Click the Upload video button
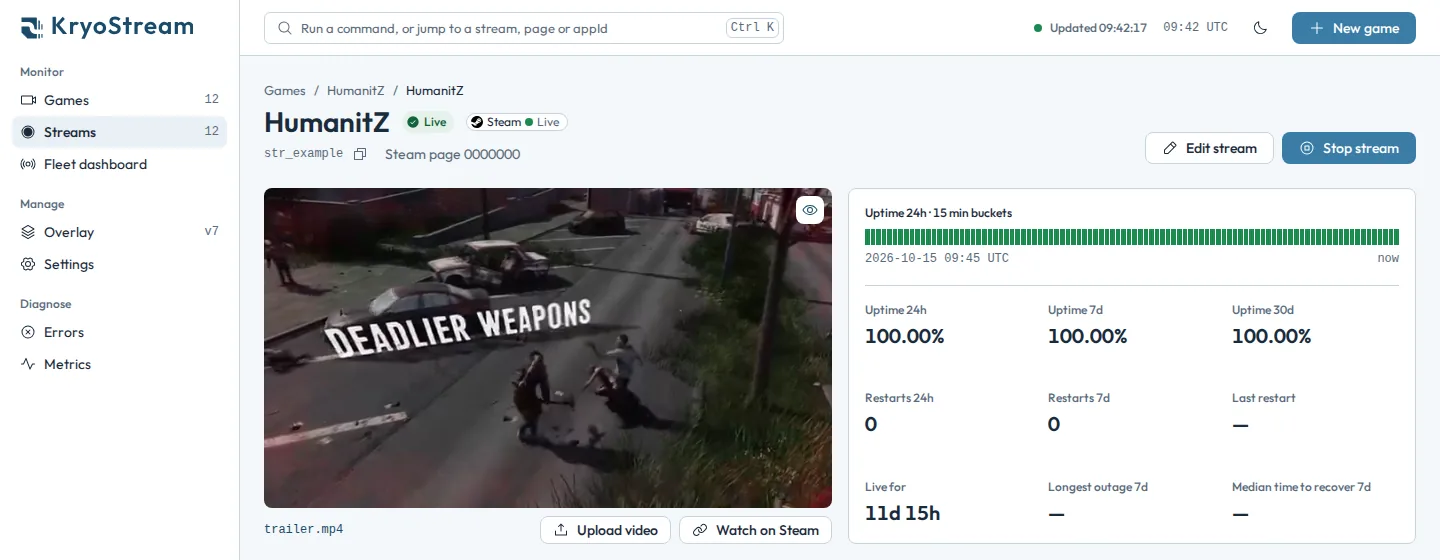 (x=605, y=530)
